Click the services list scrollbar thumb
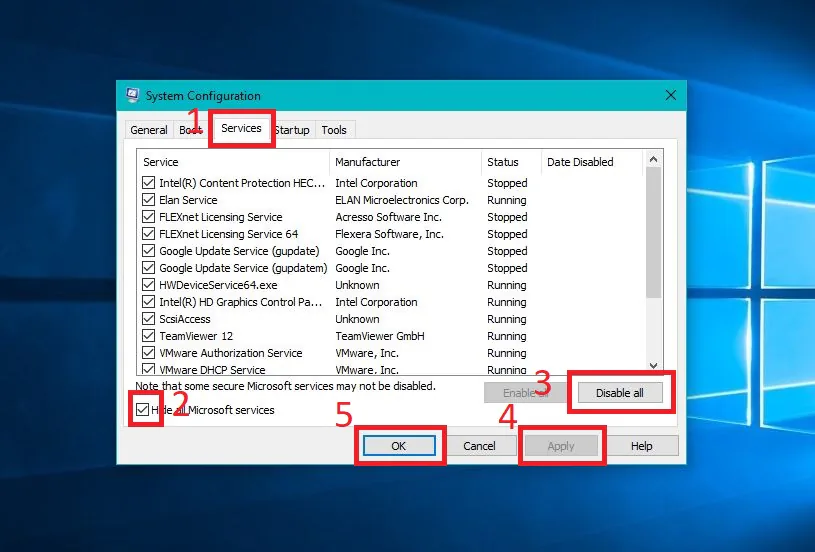 pos(653,232)
